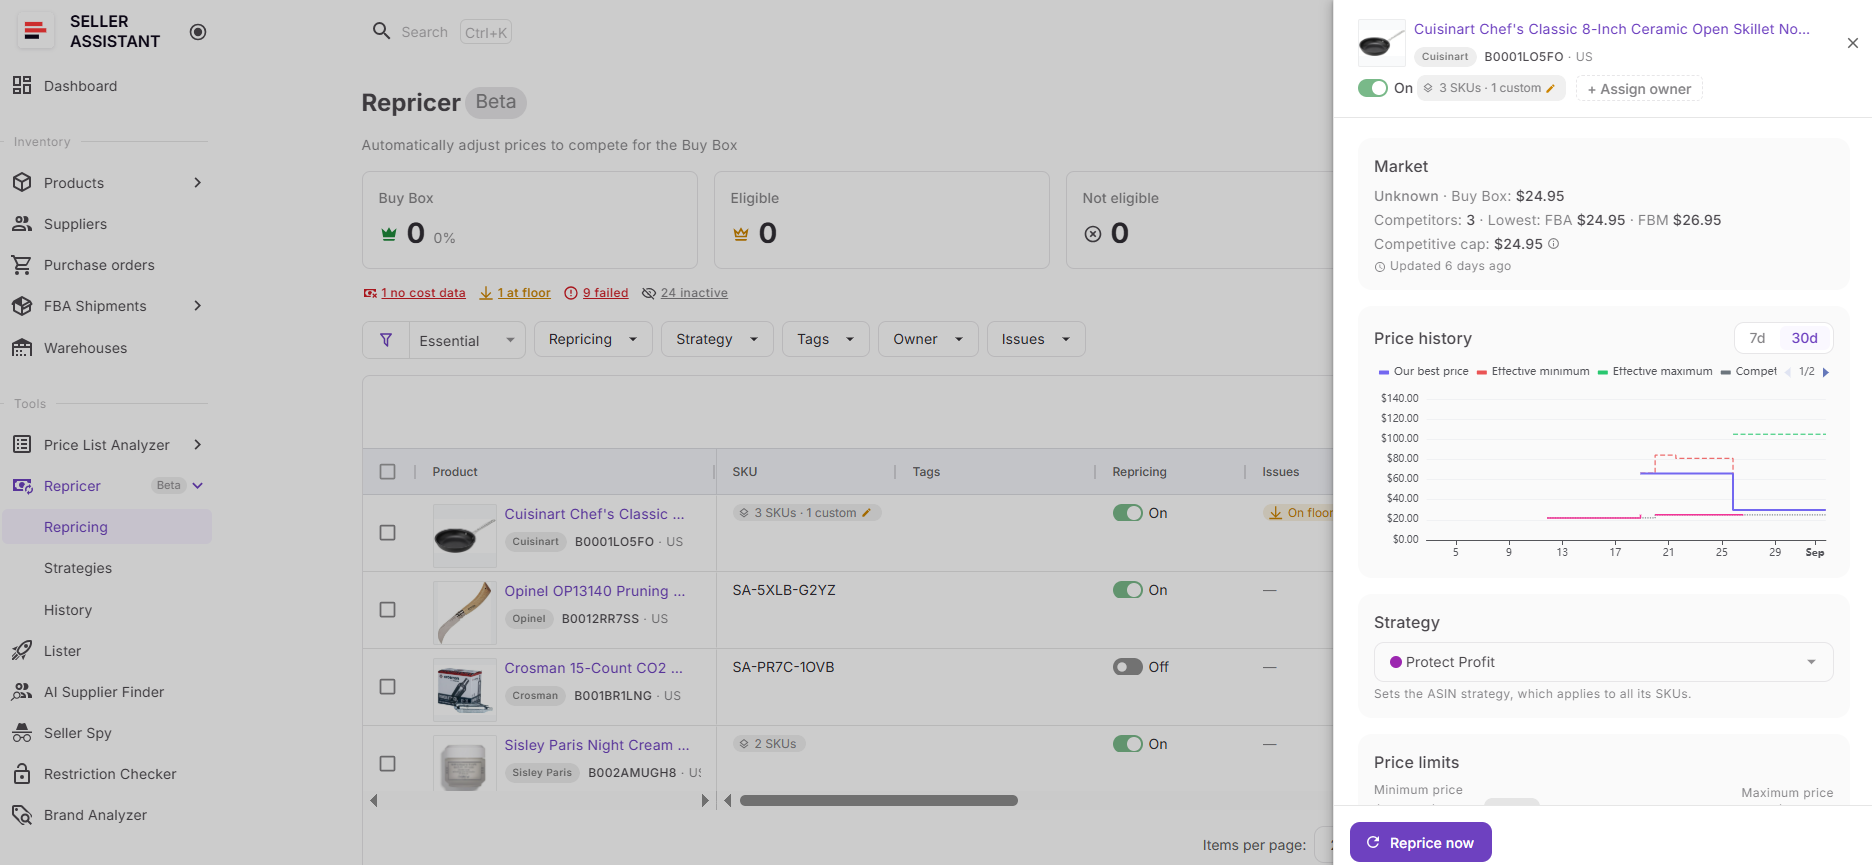This screenshot has width=1872, height=865.
Task: Go to next legend page arrow in Price history
Action: coord(1826,372)
